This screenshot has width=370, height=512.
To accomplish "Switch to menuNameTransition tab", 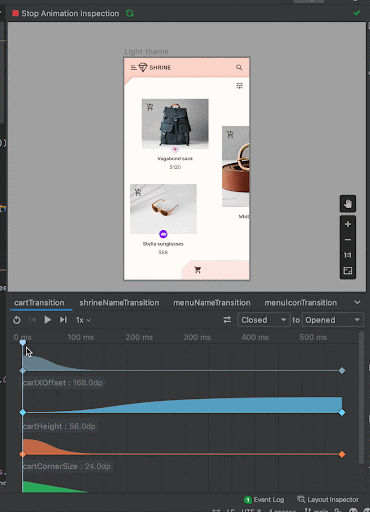I will (x=212, y=303).
